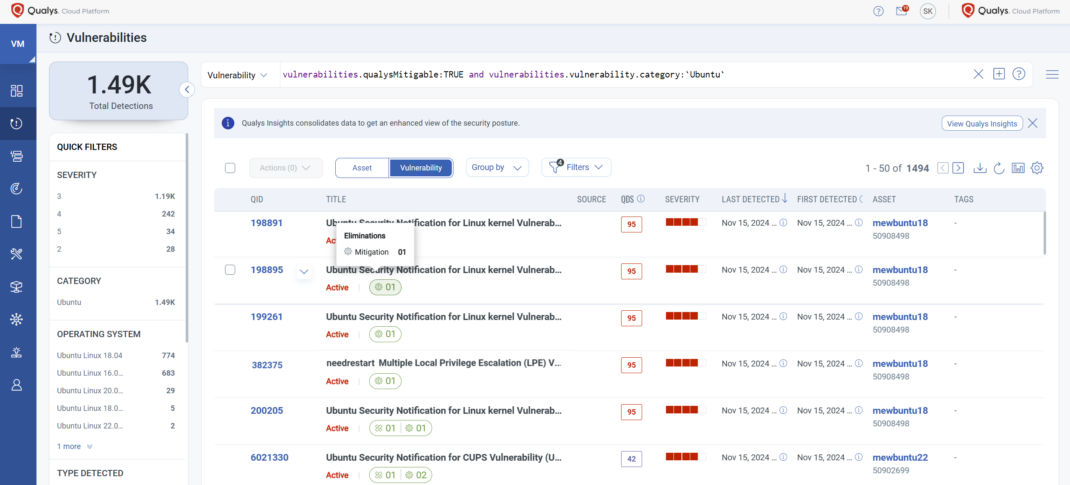1070x485 pixels.
Task: Switch view toggle to Asset
Action: [362, 168]
